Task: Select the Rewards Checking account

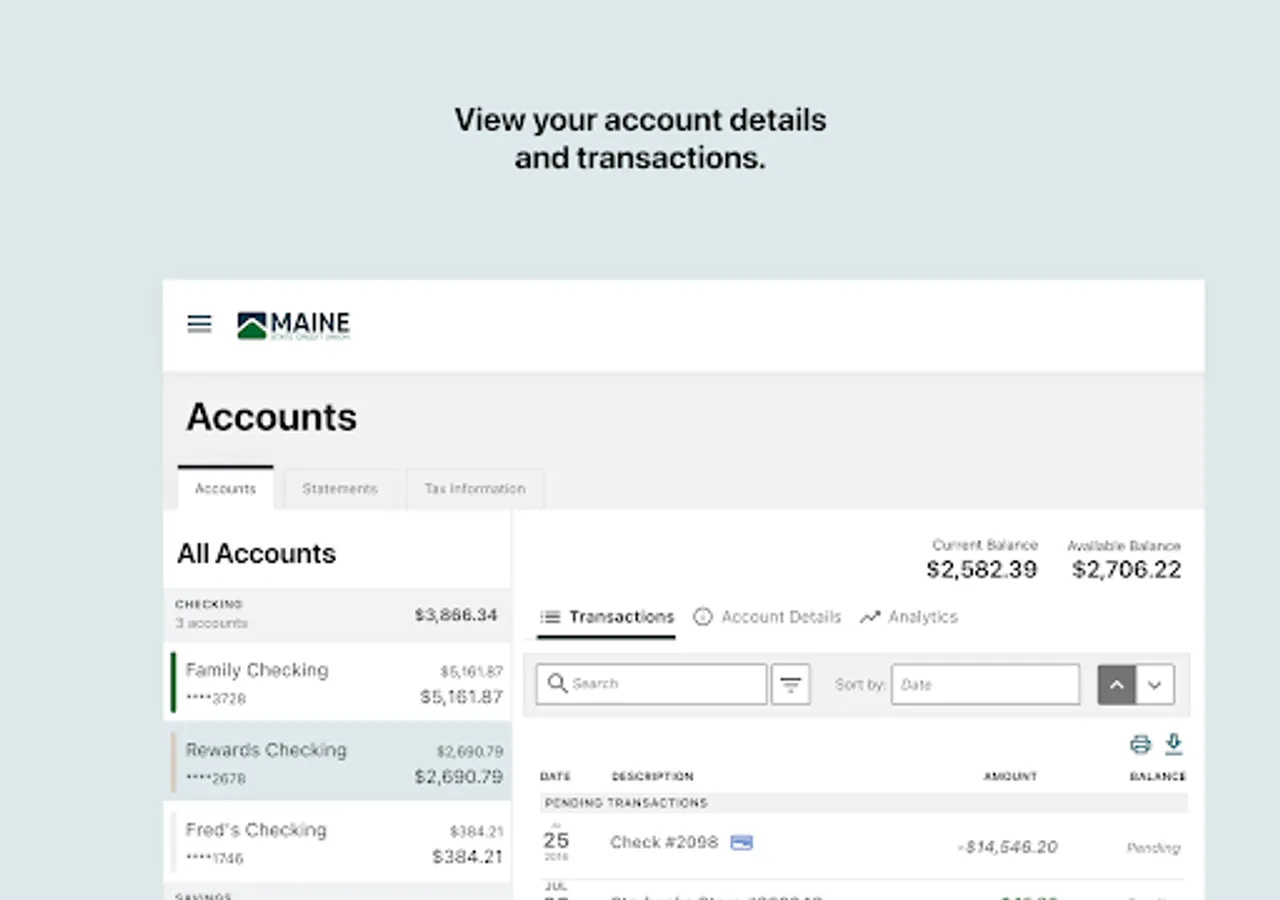Action: [340, 762]
